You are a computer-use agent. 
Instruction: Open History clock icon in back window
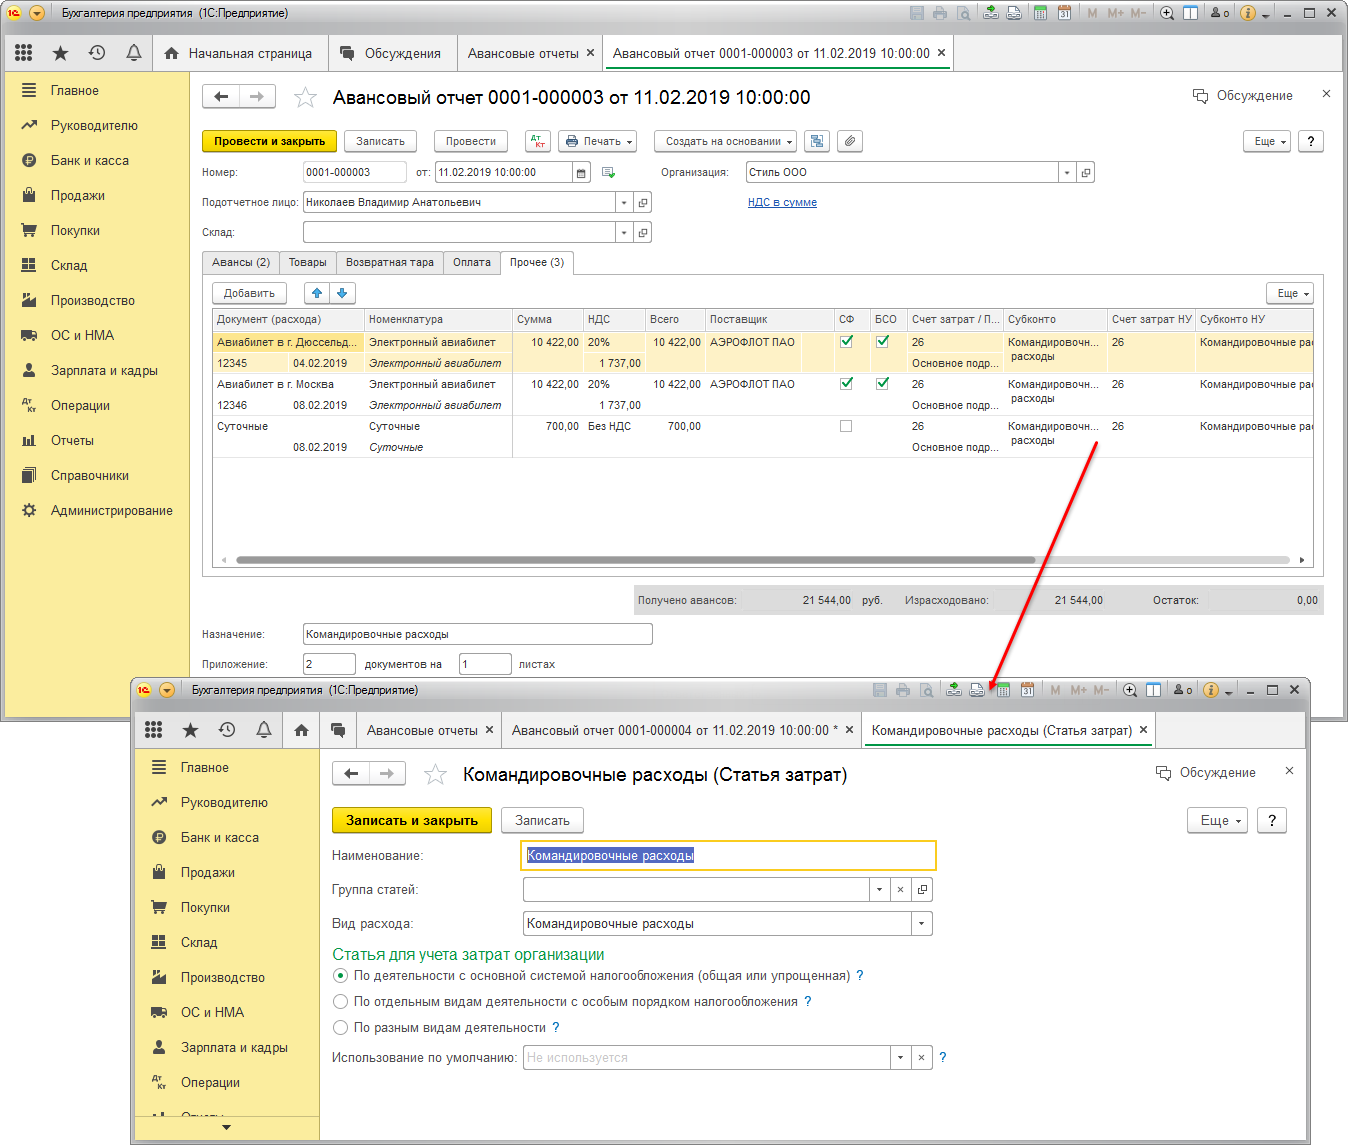pos(97,53)
